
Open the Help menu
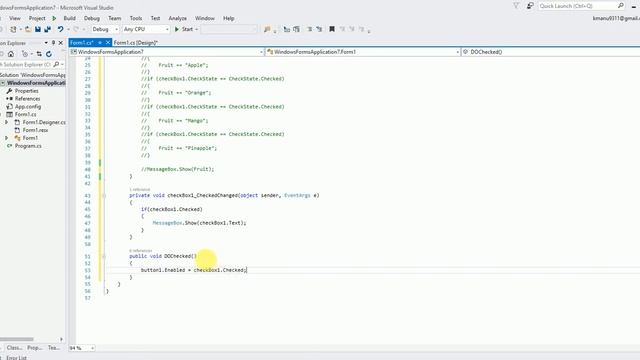229,18
